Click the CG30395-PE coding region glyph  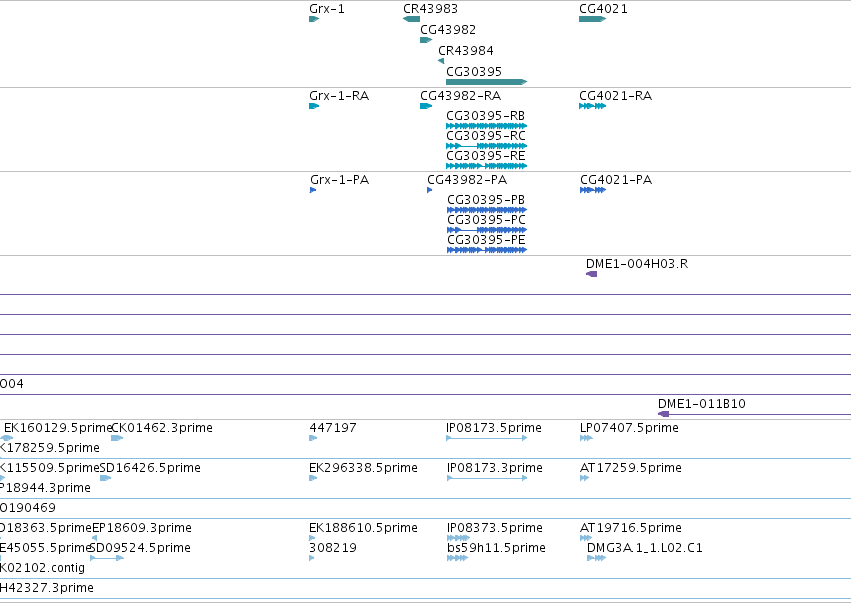pyautogui.click(x=487, y=250)
